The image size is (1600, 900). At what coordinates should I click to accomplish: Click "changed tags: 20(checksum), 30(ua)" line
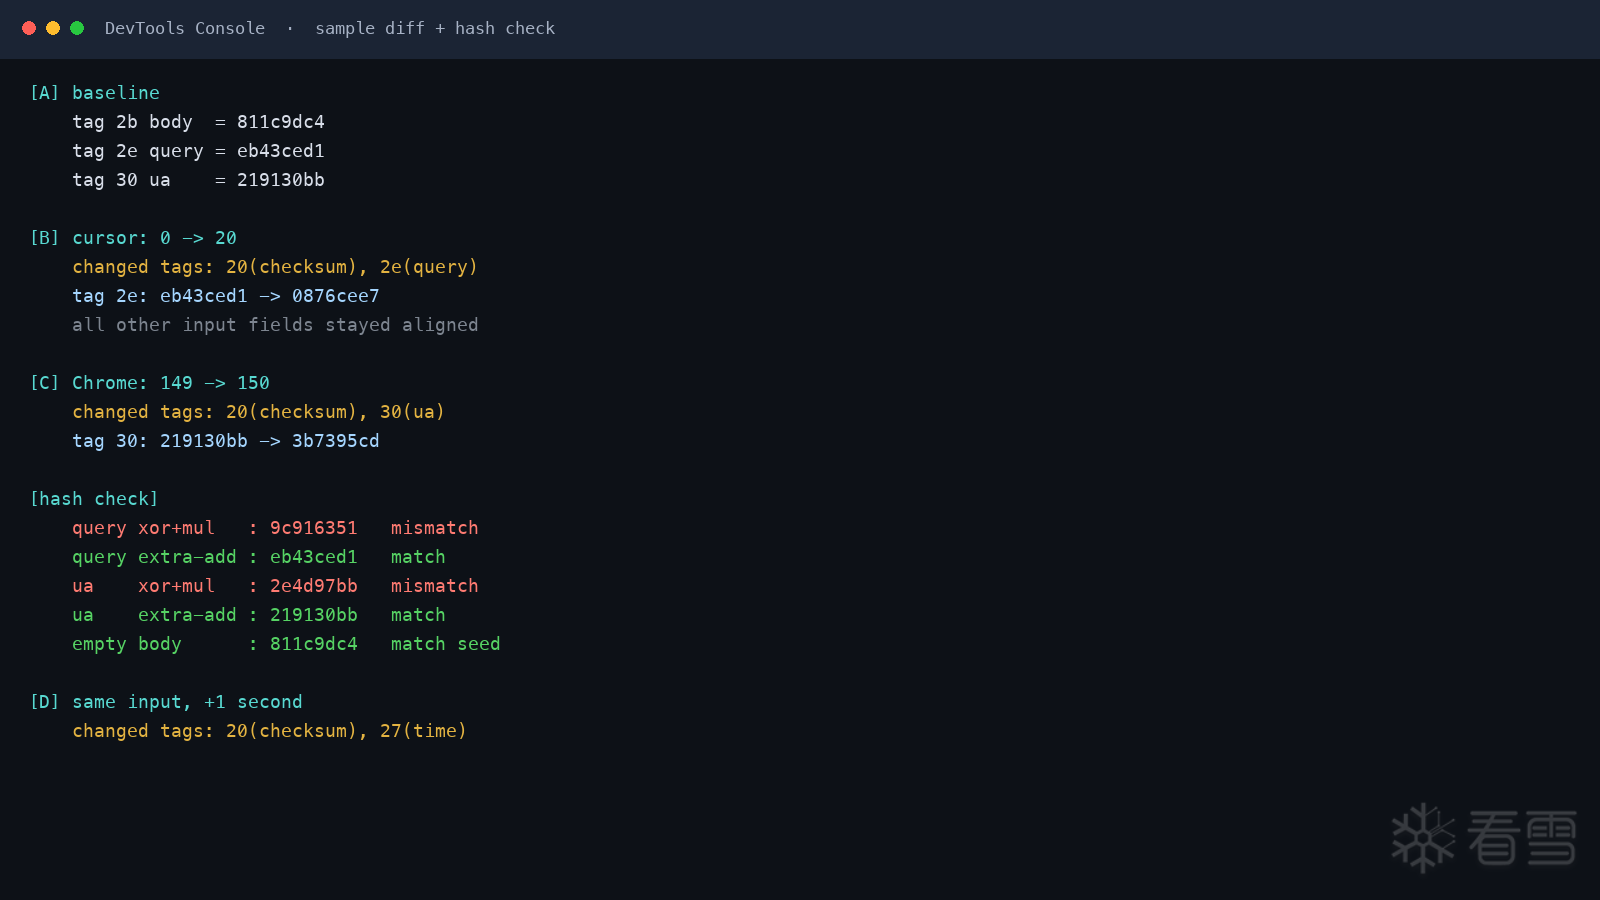click(x=258, y=412)
